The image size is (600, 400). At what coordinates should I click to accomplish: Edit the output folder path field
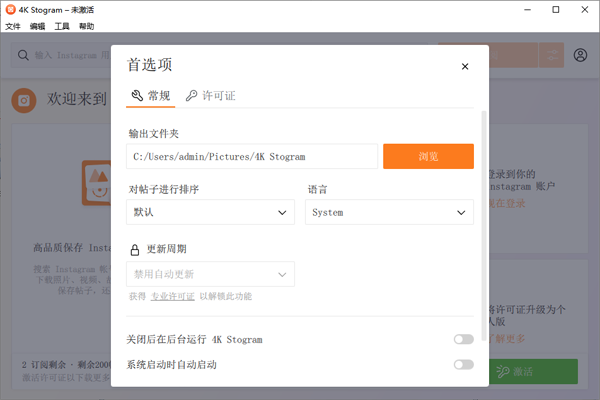252,156
